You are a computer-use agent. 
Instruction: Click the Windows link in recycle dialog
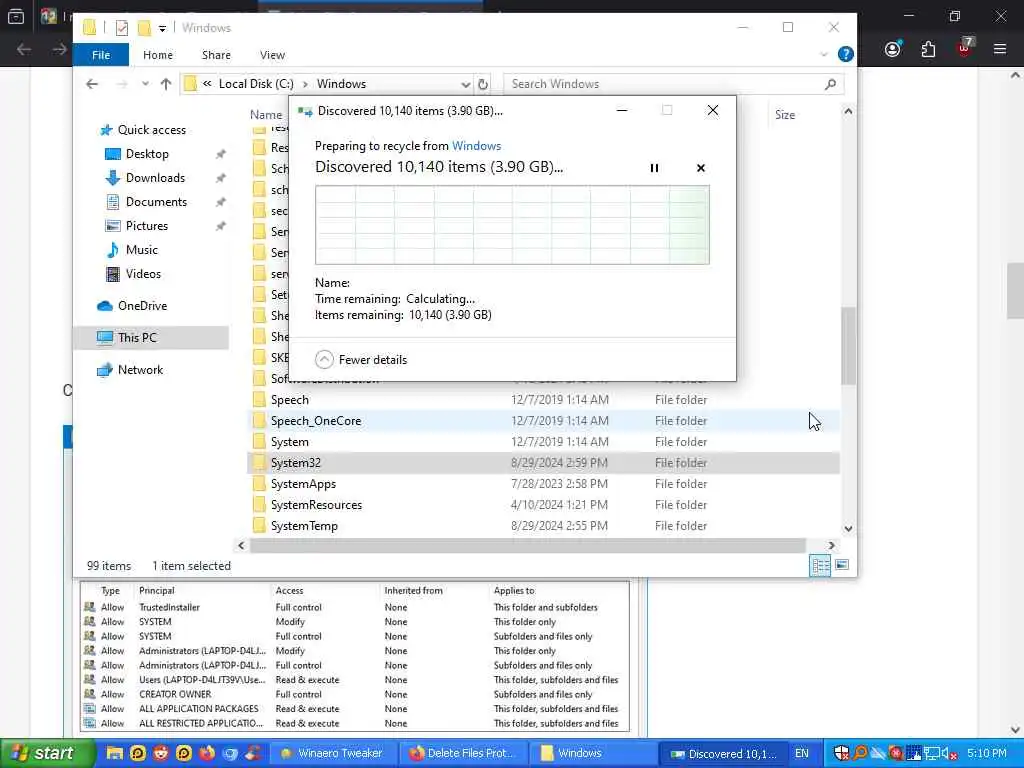[x=476, y=146]
